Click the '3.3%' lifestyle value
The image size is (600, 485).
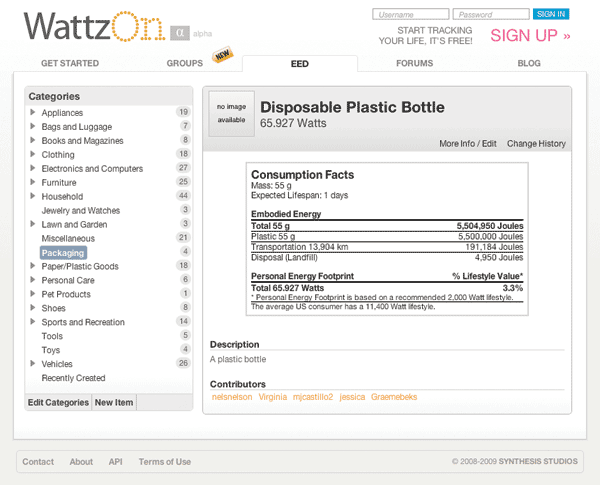(513, 288)
